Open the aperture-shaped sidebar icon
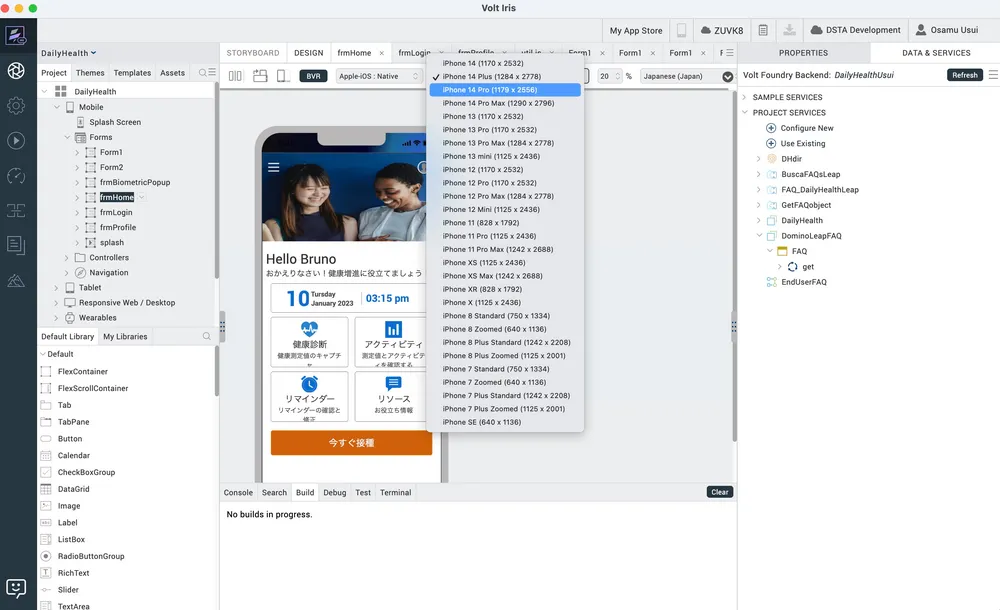Image resolution: width=1000 pixels, height=610 pixels. click(16, 70)
